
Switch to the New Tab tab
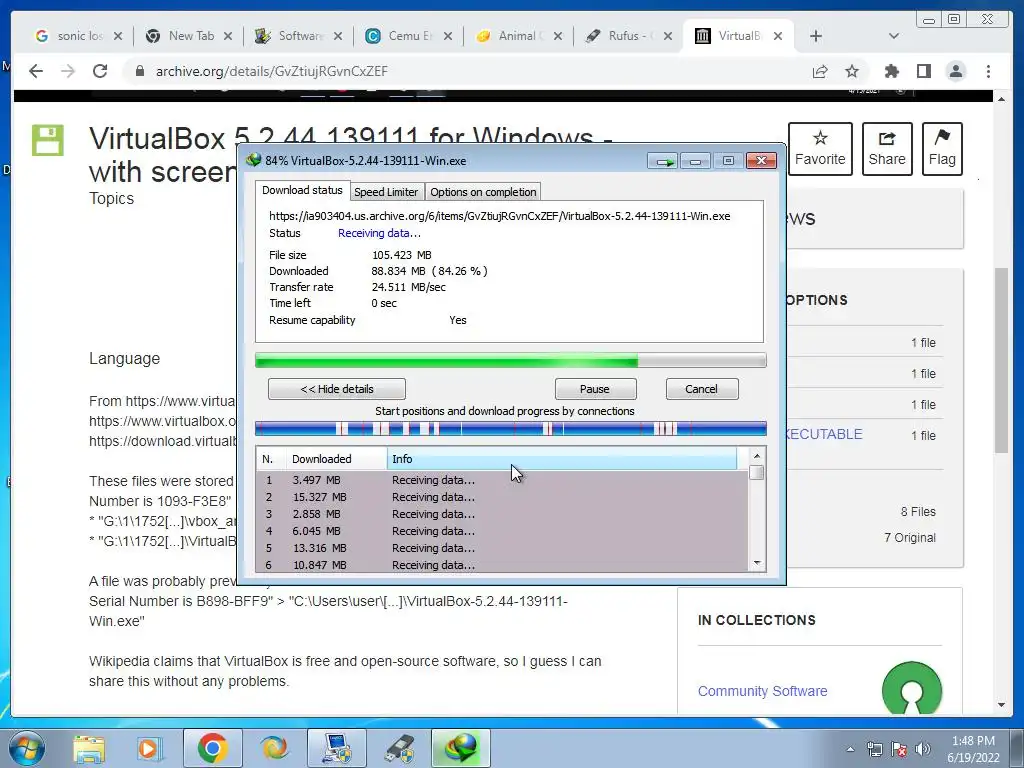point(189,36)
